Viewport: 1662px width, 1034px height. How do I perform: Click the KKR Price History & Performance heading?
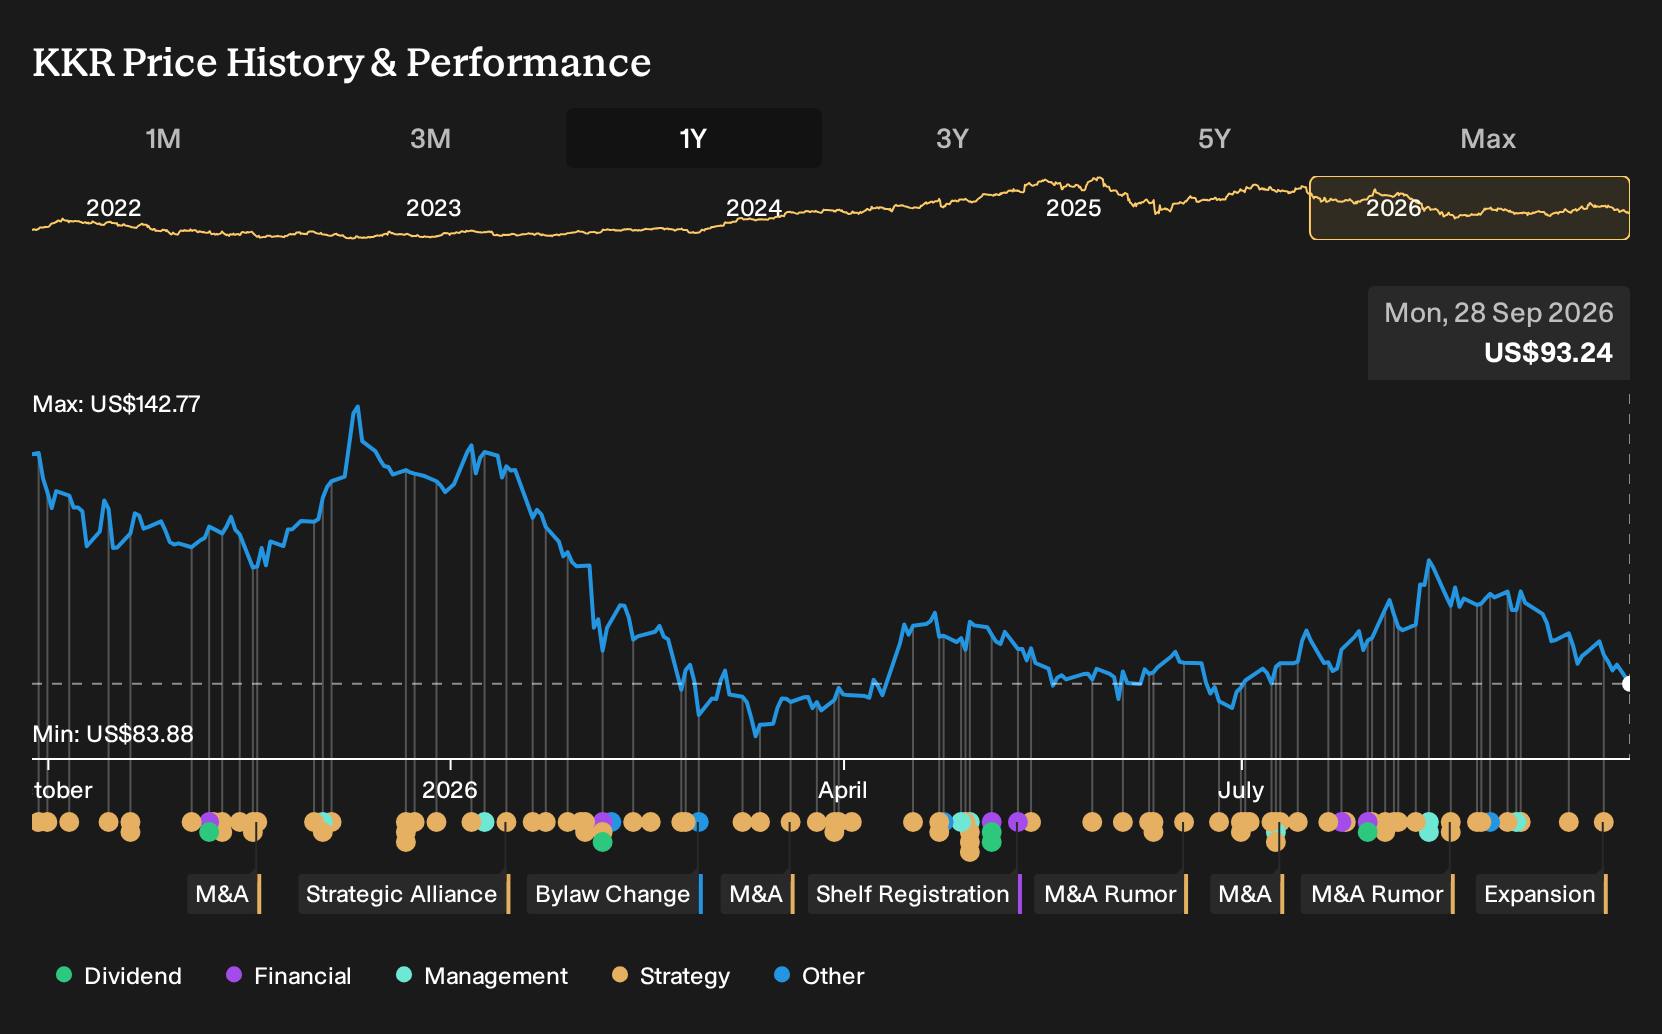[342, 62]
